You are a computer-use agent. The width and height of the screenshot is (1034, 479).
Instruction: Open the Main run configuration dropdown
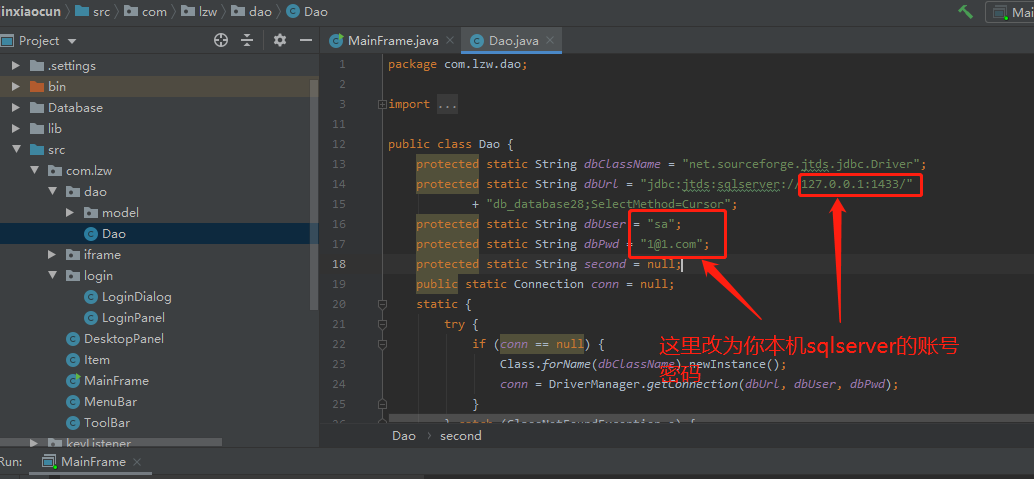pos(1011,11)
